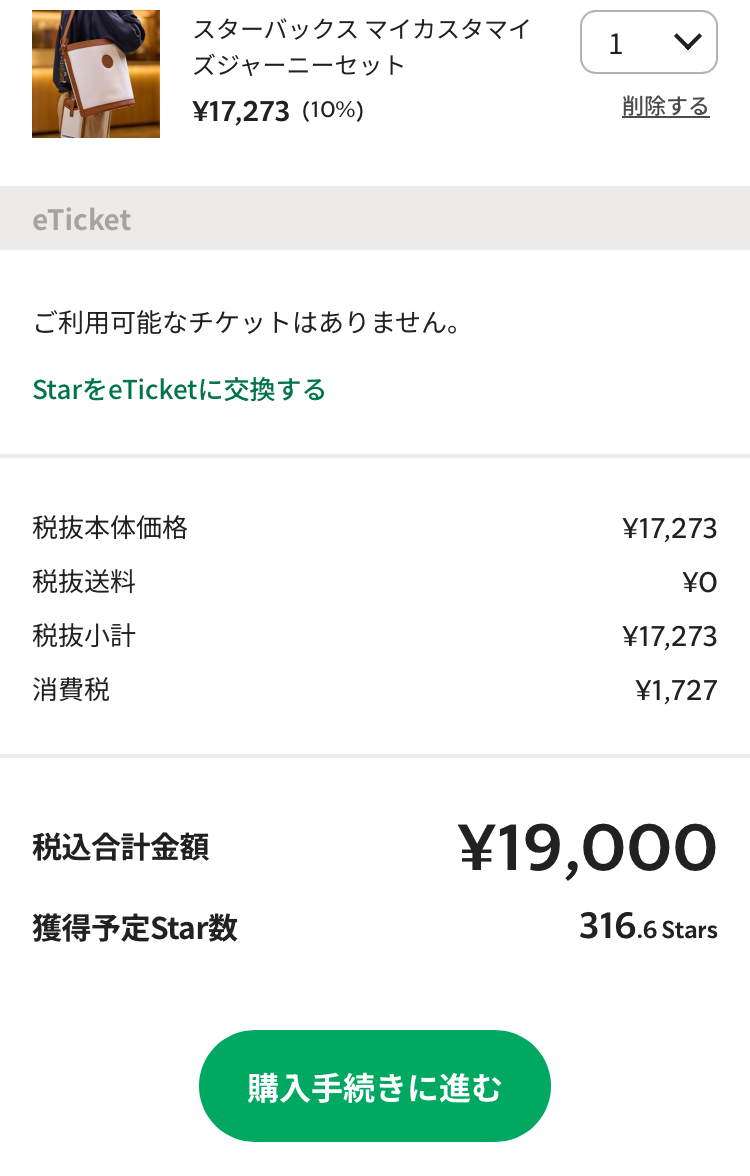
Task: Click the 消費税 row label
Action: click(x=71, y=689)
